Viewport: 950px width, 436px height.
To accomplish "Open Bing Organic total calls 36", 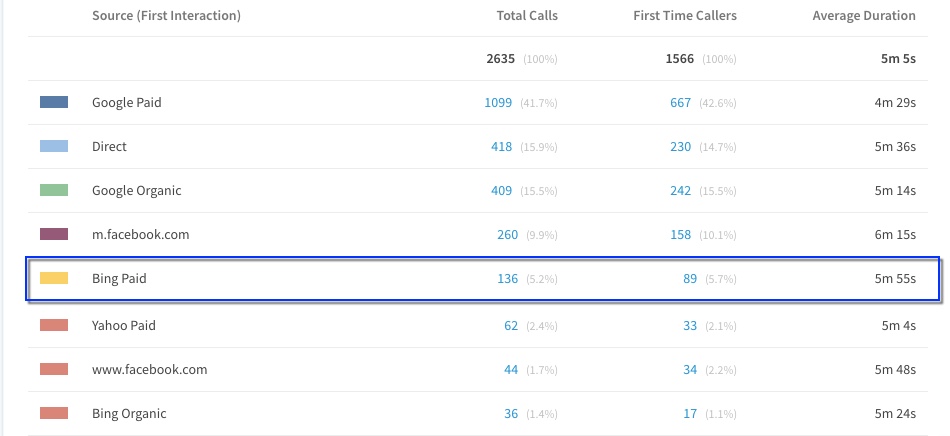I will click(511, 414).
